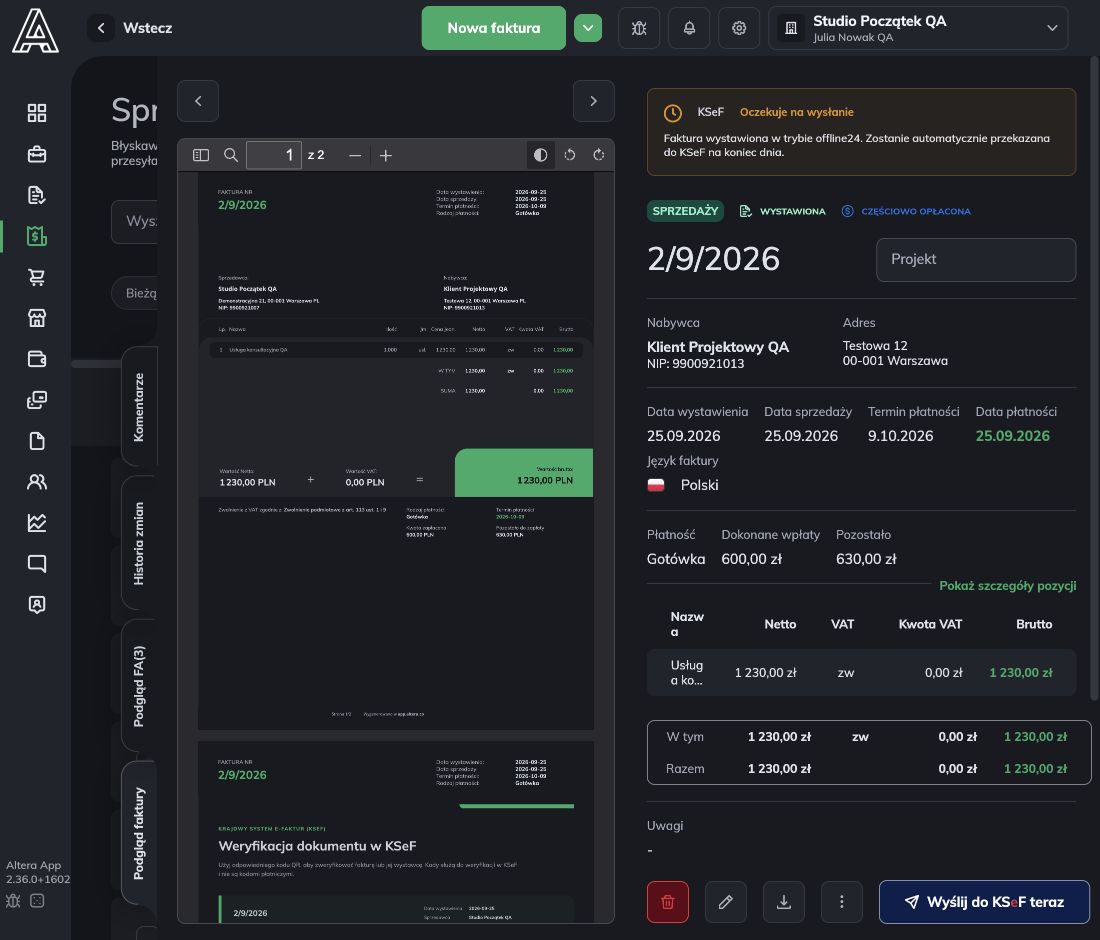Click the Nowa faktura button
Screen dimensions: 1100x940
[x=494, y=28]
